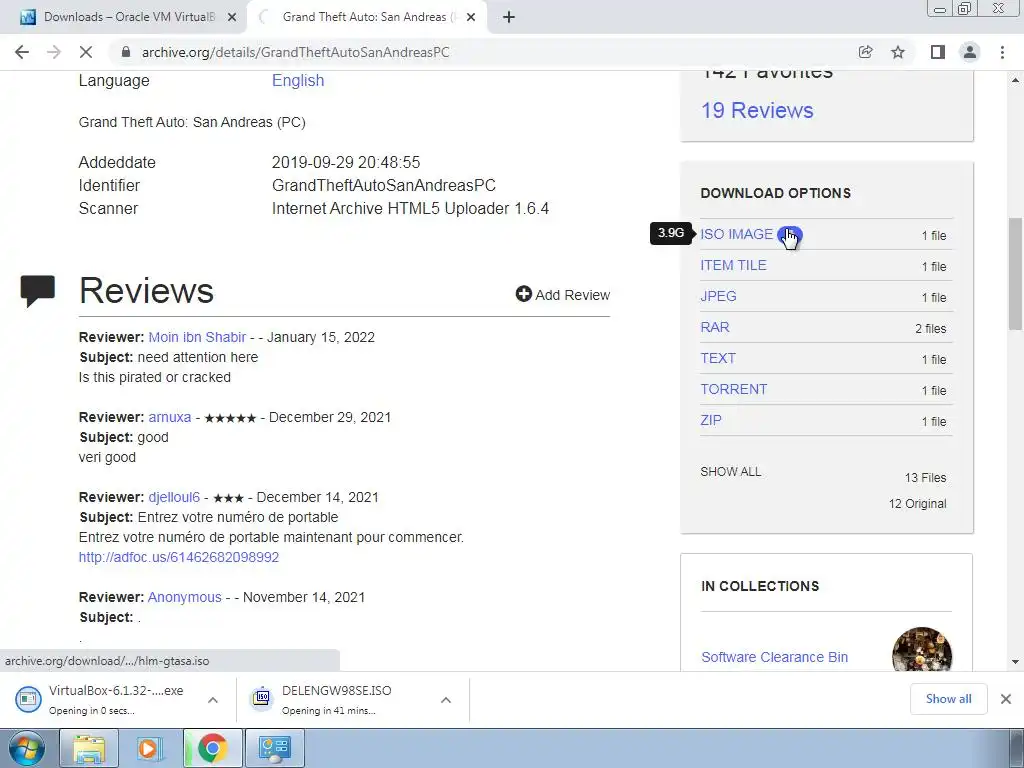
Task: Click the Identifier value GrandTheftAutoSanAndreasPC
Action: click(x=384, y=185)
